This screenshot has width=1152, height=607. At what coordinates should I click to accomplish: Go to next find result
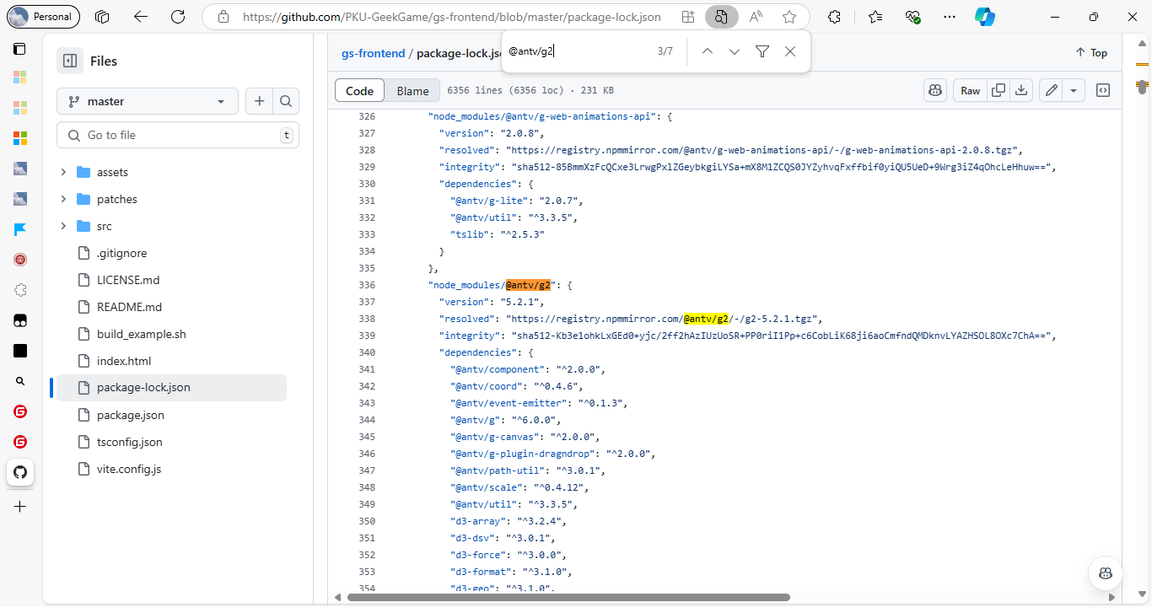(x=734, y=51)
